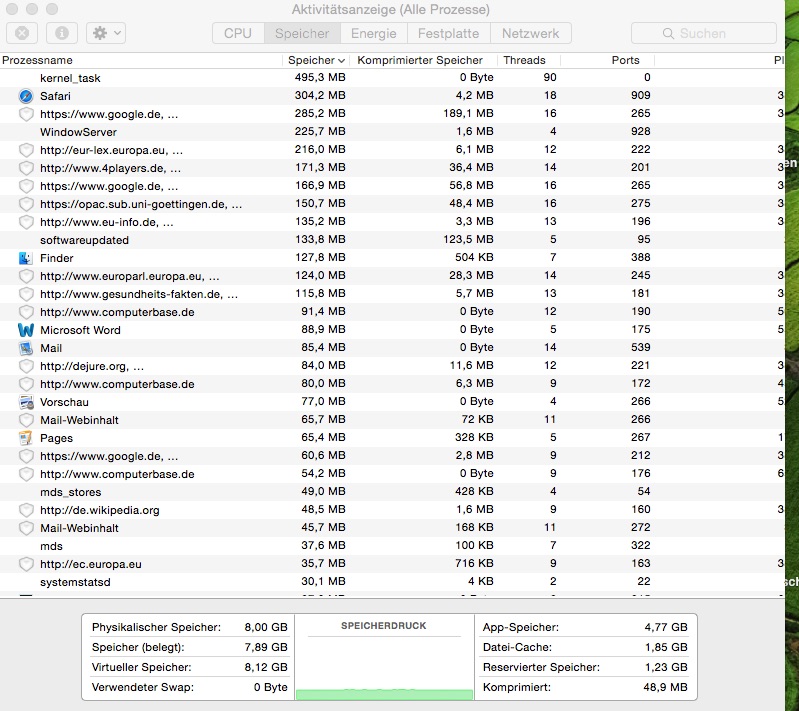Screen dimensions: 799x711
Task: Click the Finder icon in process list
Action: 26,258
